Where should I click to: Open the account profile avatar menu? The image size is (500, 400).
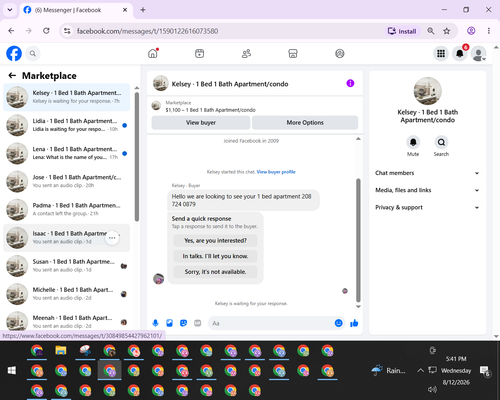coord(479,54)
